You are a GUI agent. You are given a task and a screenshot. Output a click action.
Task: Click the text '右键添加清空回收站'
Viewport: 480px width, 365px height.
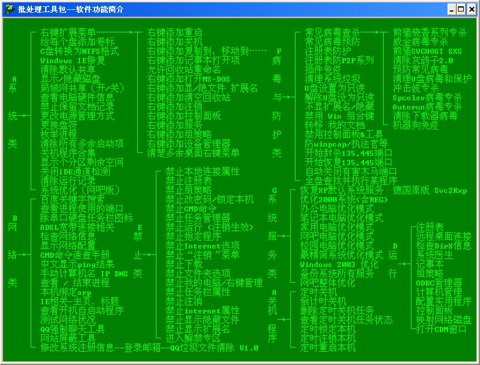[189, 98]
